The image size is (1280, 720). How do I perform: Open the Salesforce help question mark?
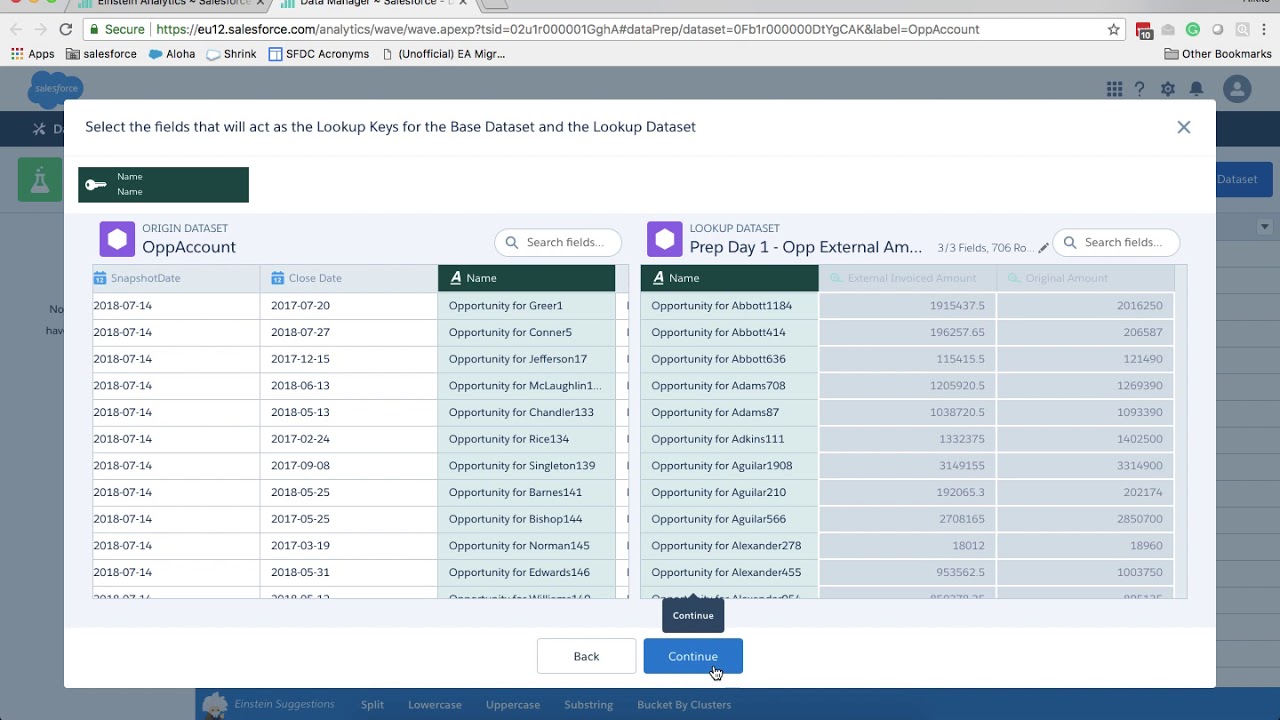pos(1139,89)
